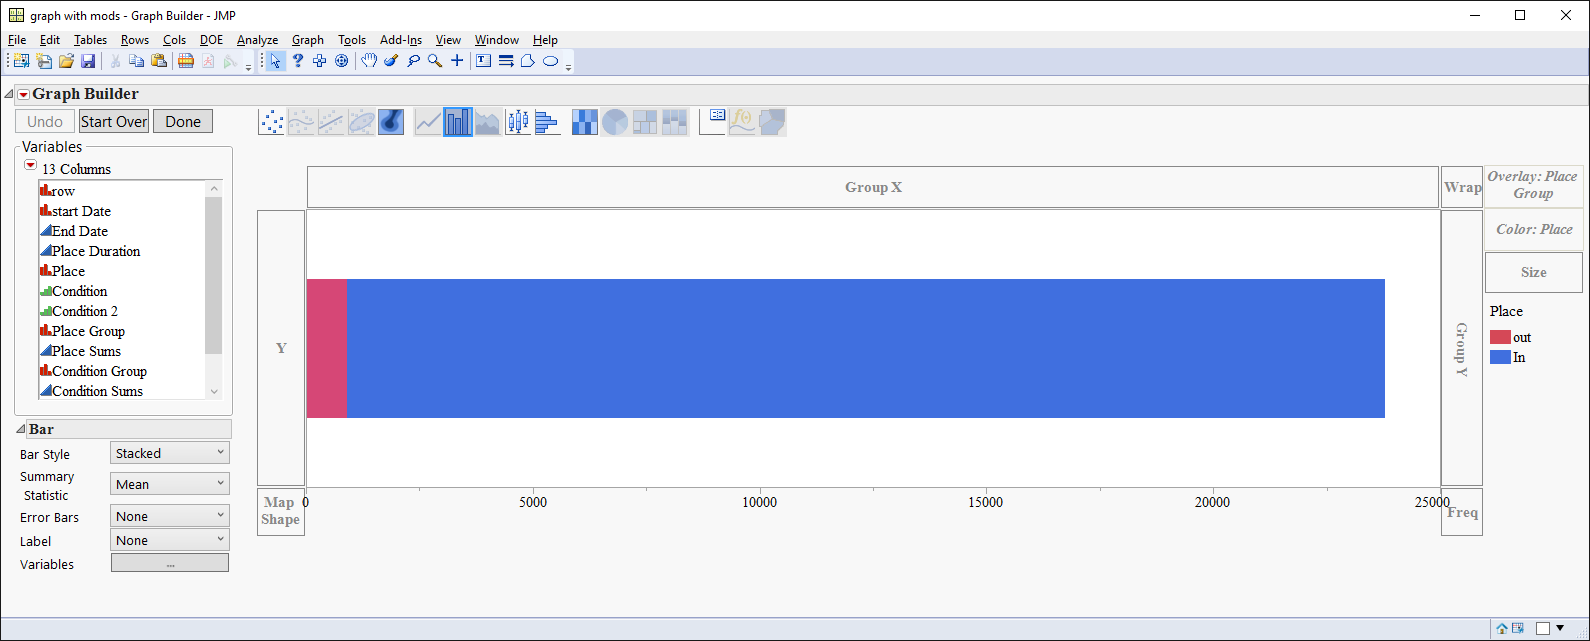Image resolution: width=1590 pixels, height=641 pixels.
Task: Expand the first toolbar overflow arrow
Action: (x=248, y=66)
